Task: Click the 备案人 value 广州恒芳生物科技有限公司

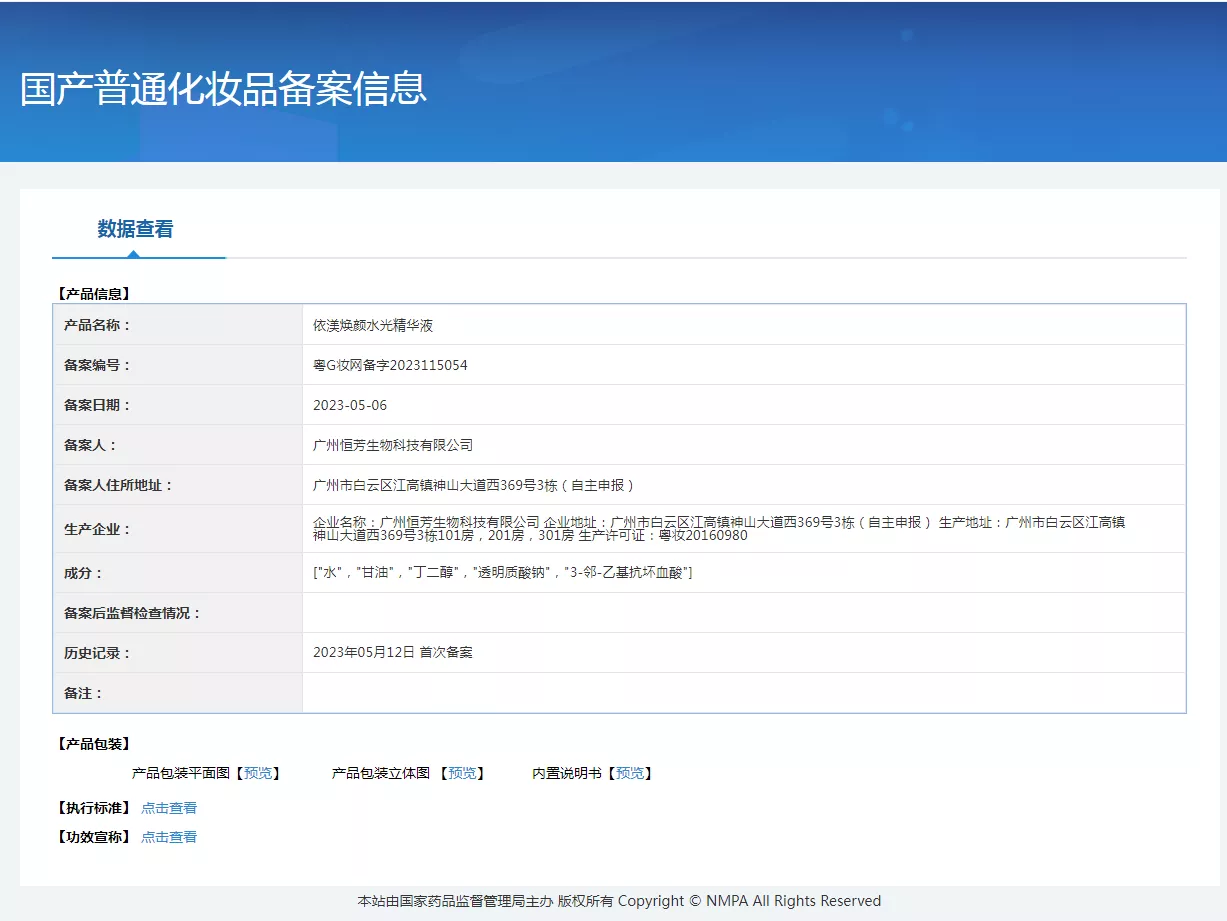Action: (x=393, y=445)
